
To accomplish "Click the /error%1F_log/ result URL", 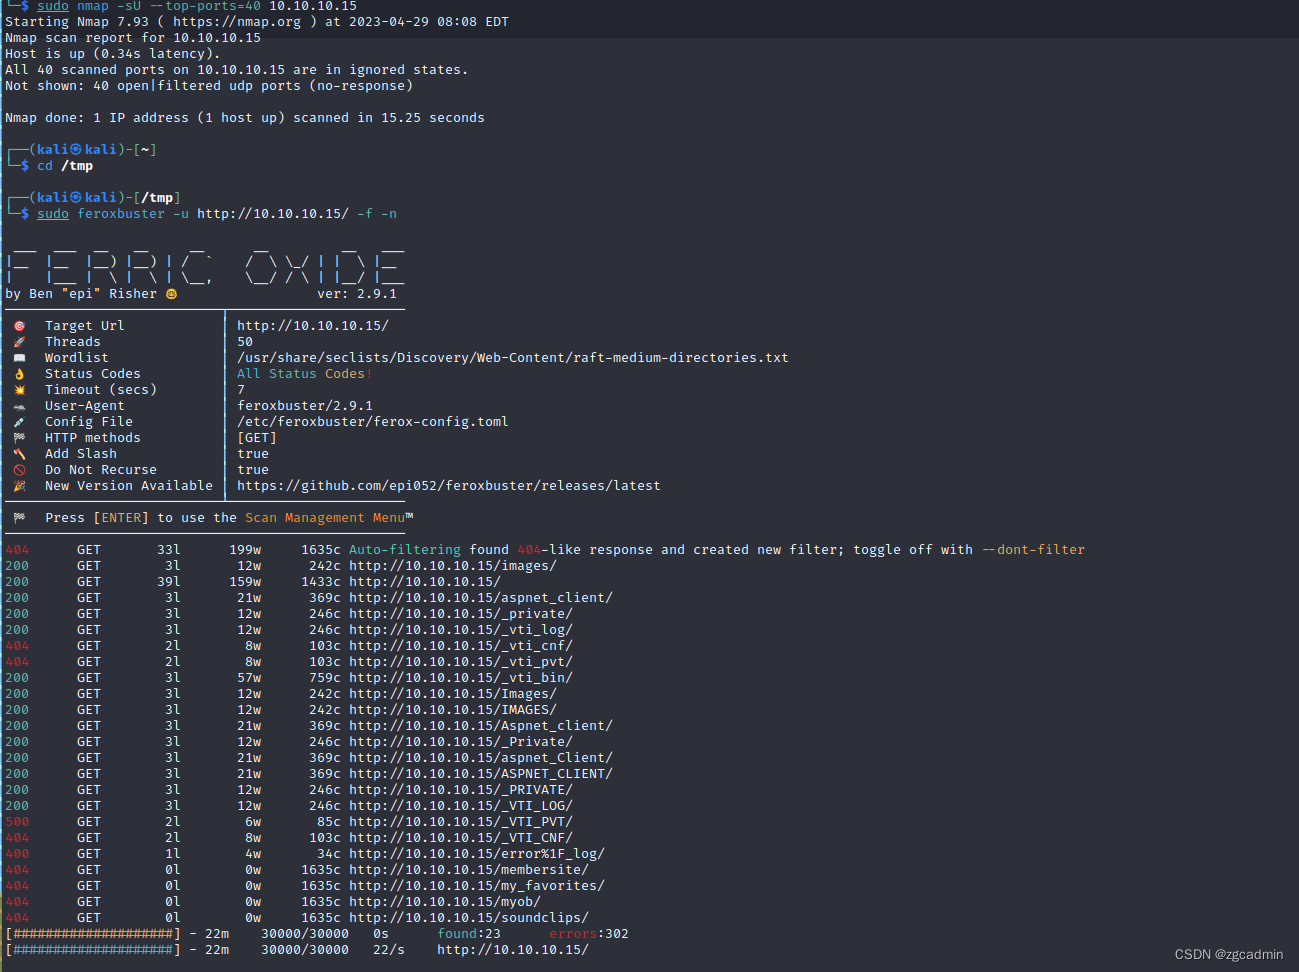I will click(477, 854).
